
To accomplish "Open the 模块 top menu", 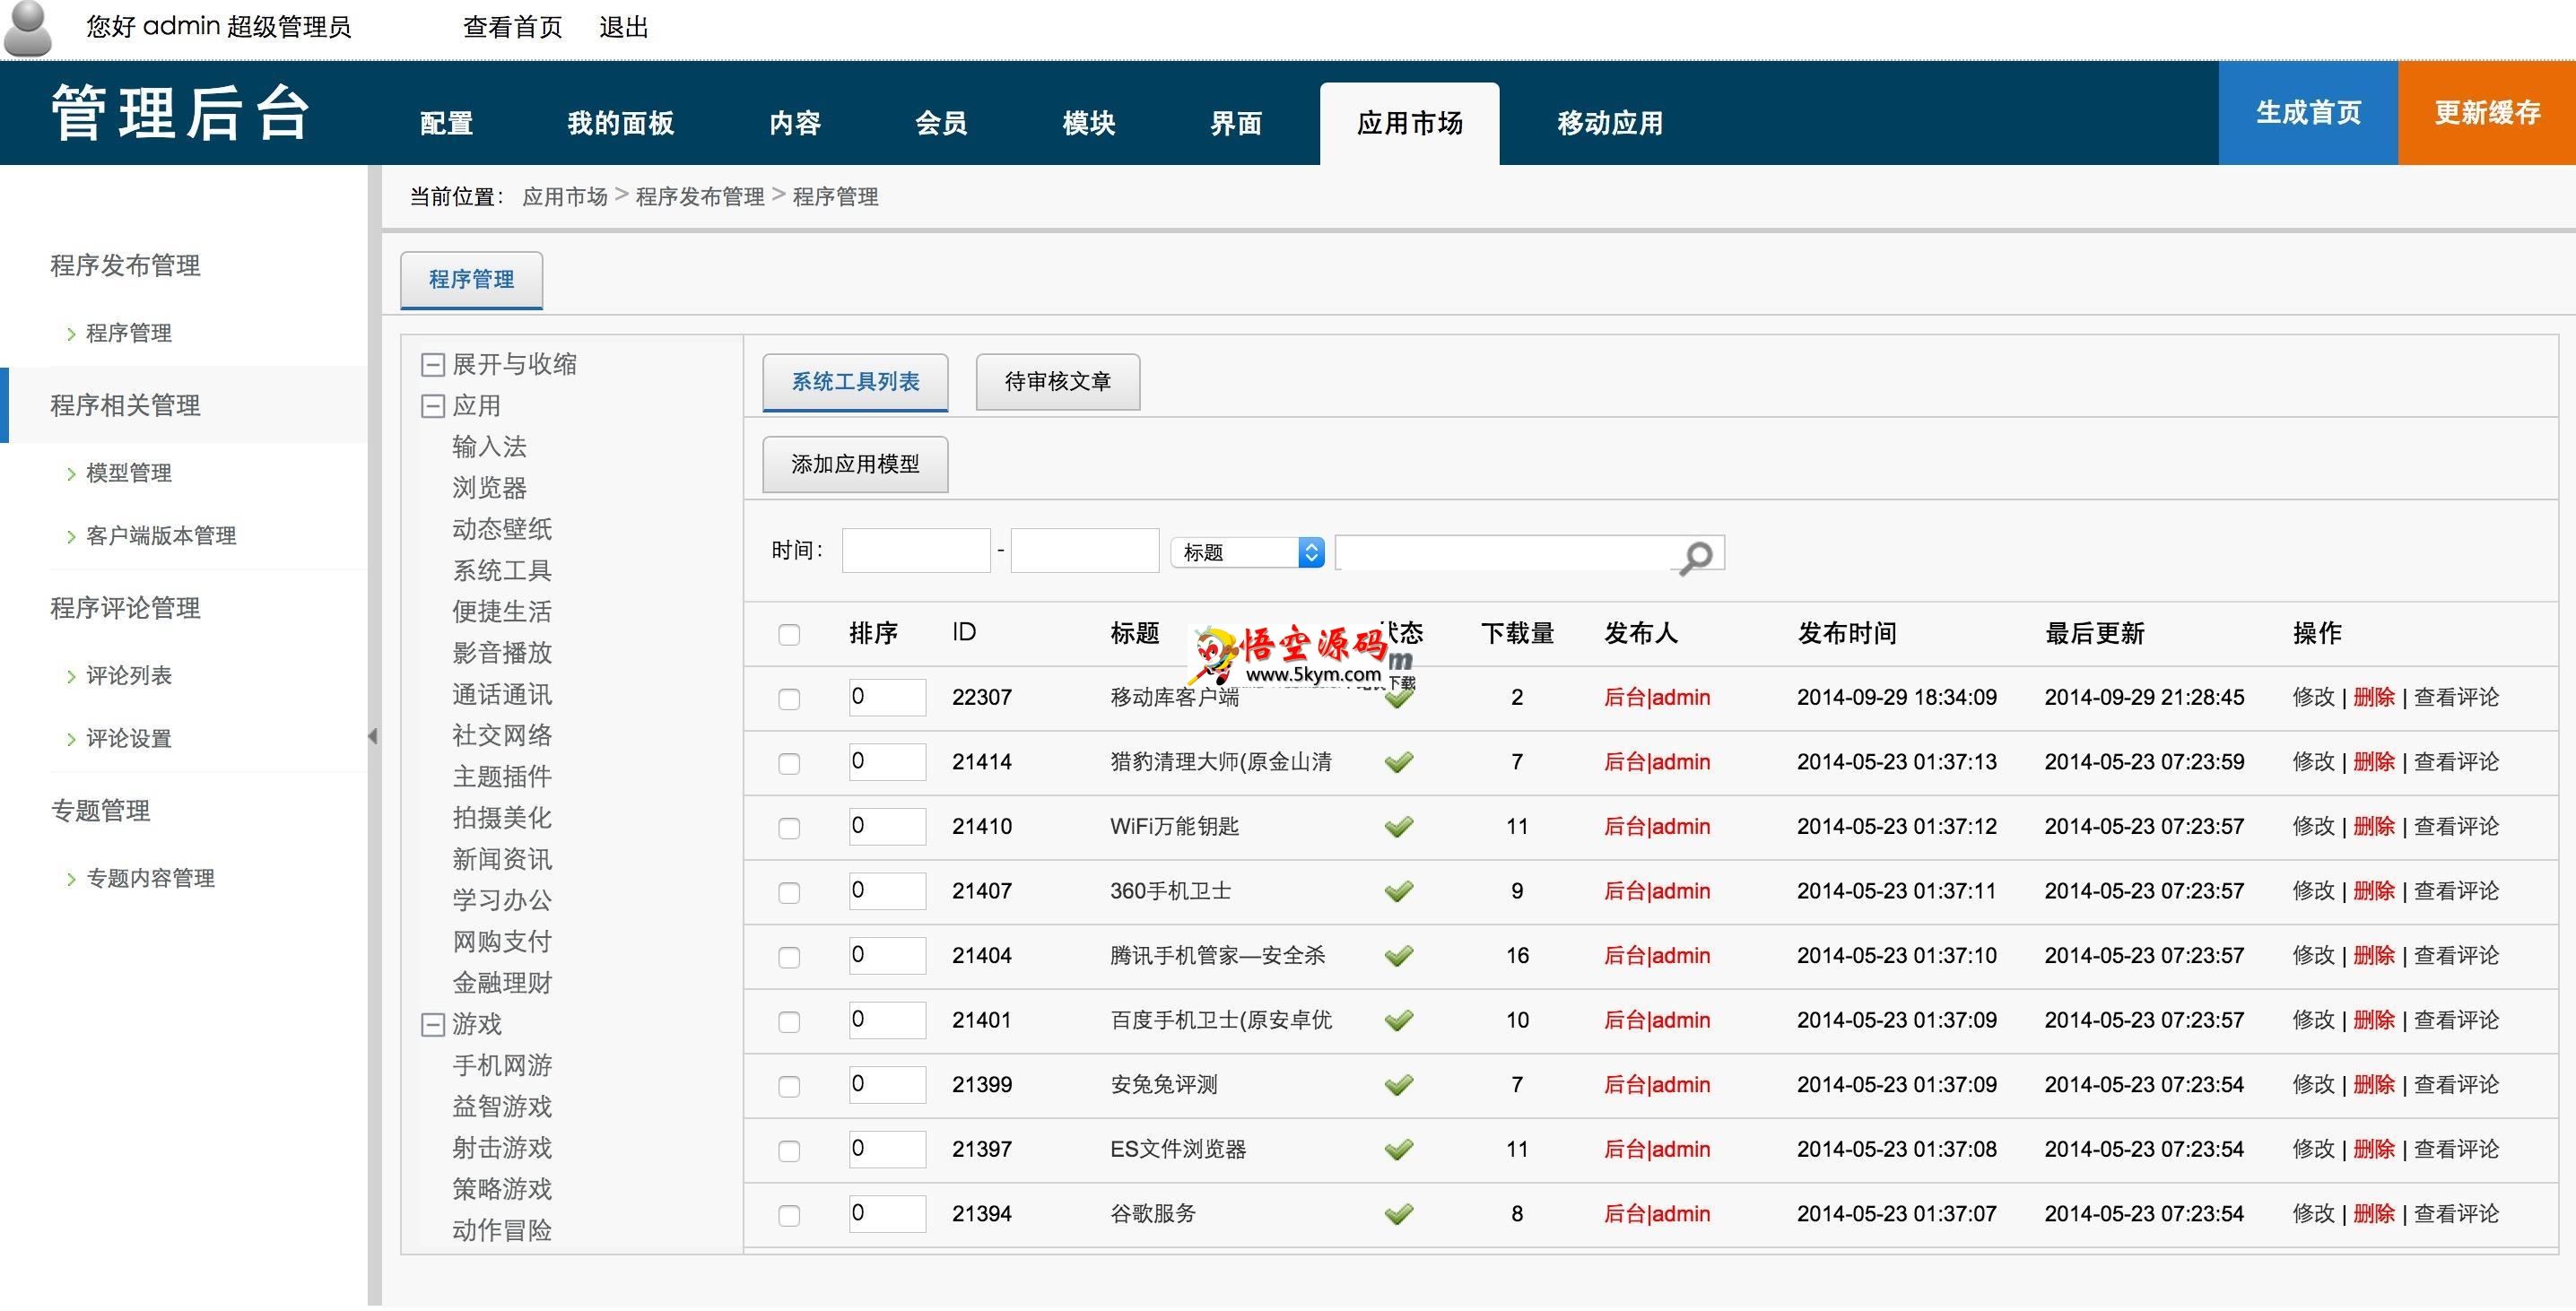I will click(1089, 123).
